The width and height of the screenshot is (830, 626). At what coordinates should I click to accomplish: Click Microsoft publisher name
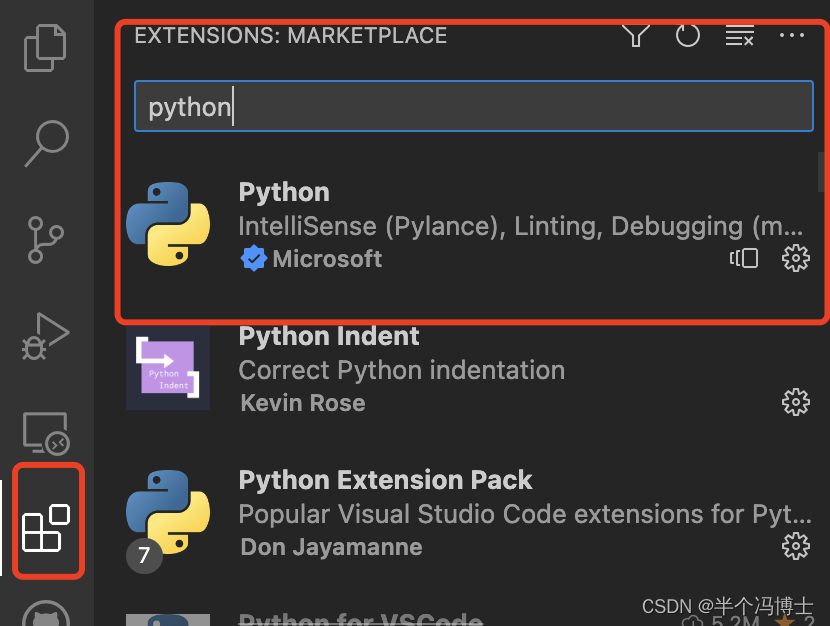(x=327, y=259)
